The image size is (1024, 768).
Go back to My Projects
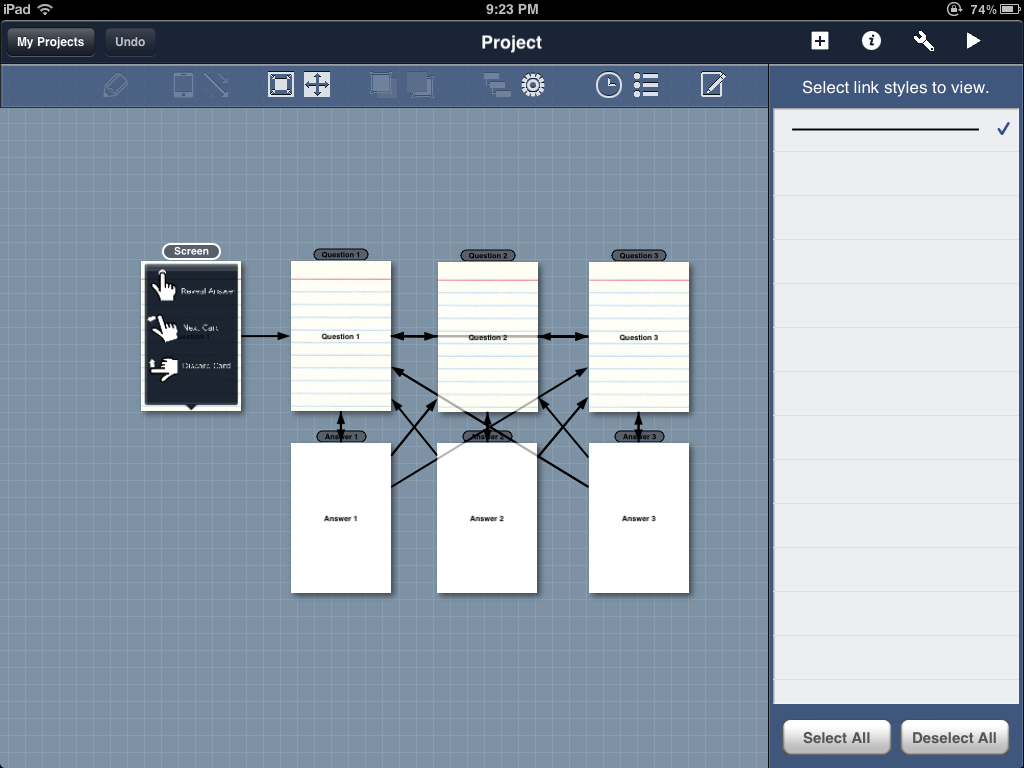[51, 42]
